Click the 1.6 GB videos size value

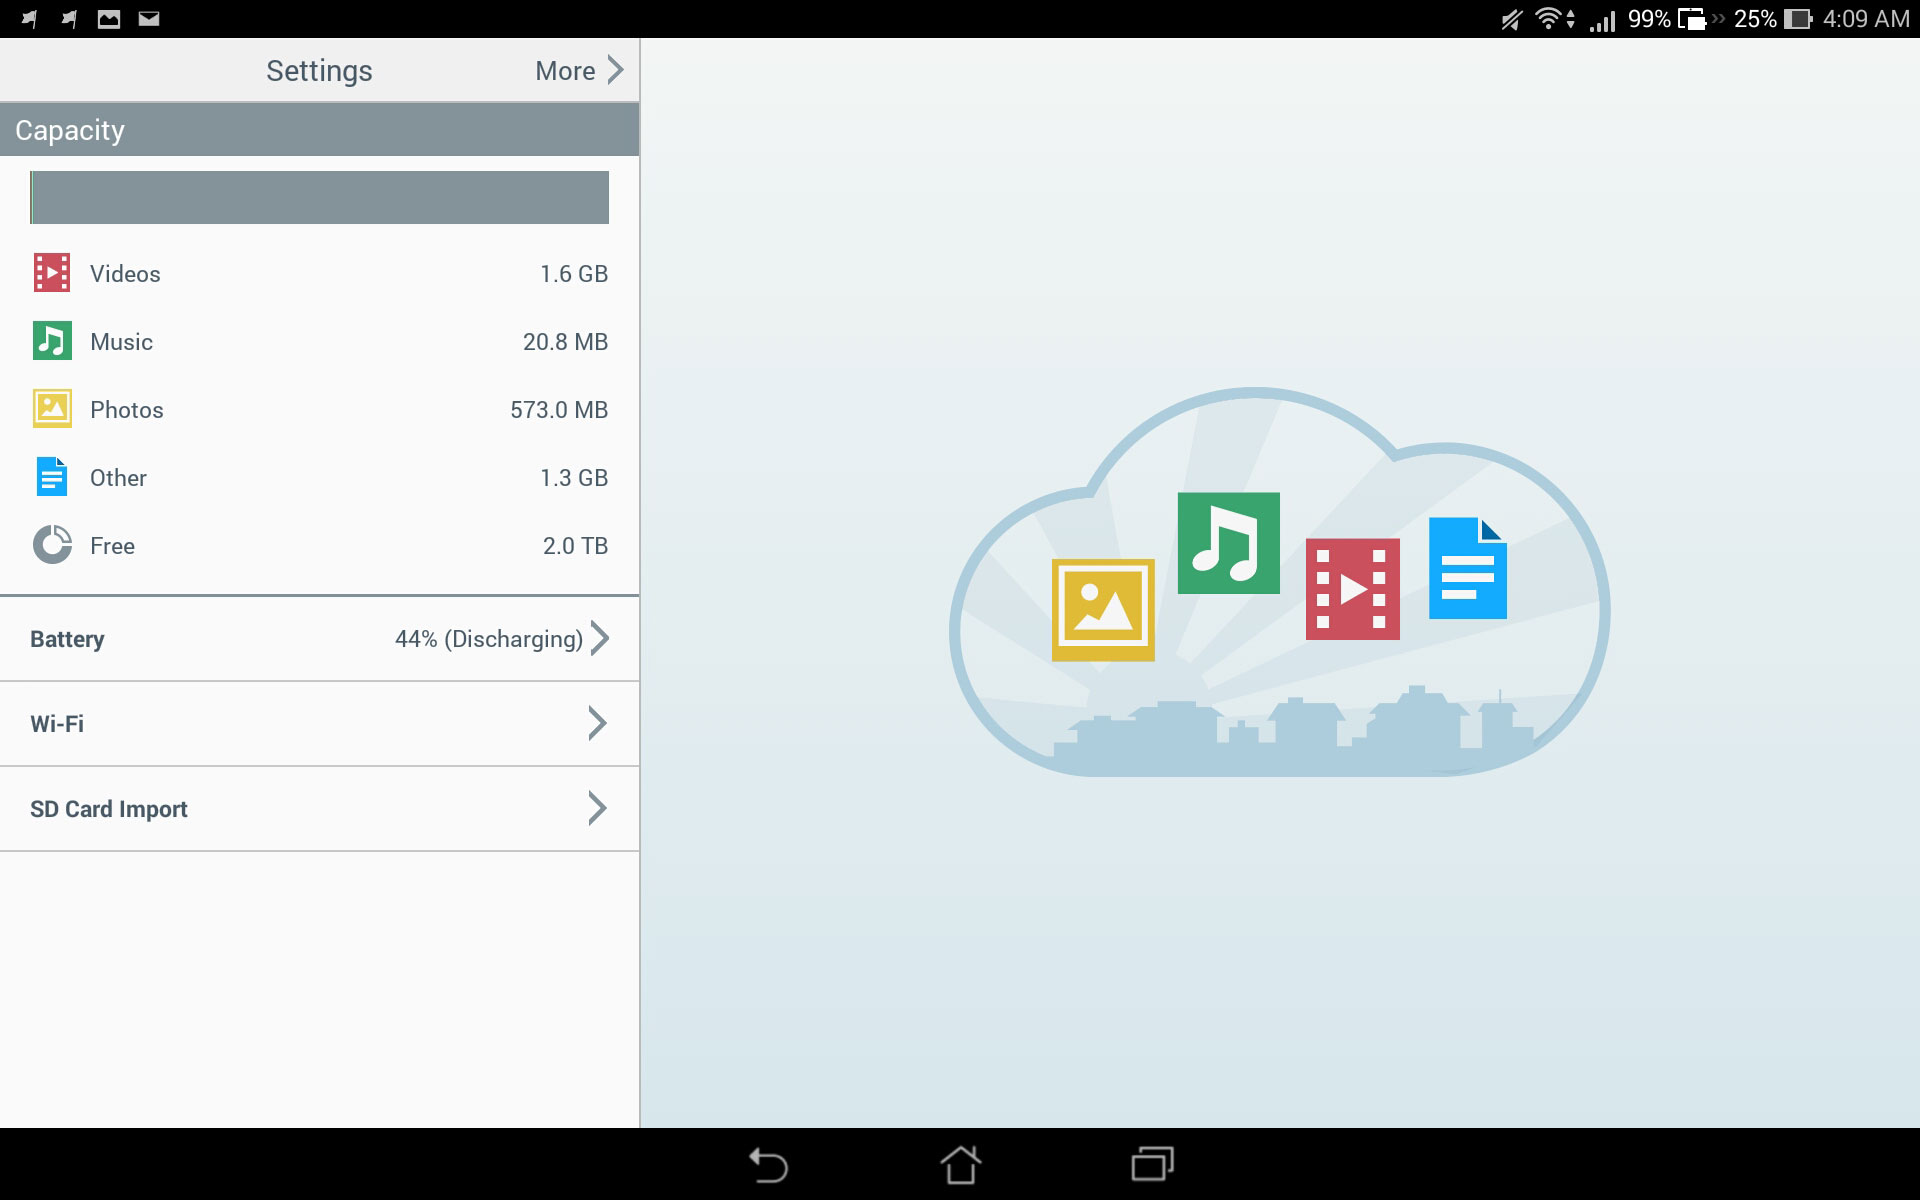point(574,274)
